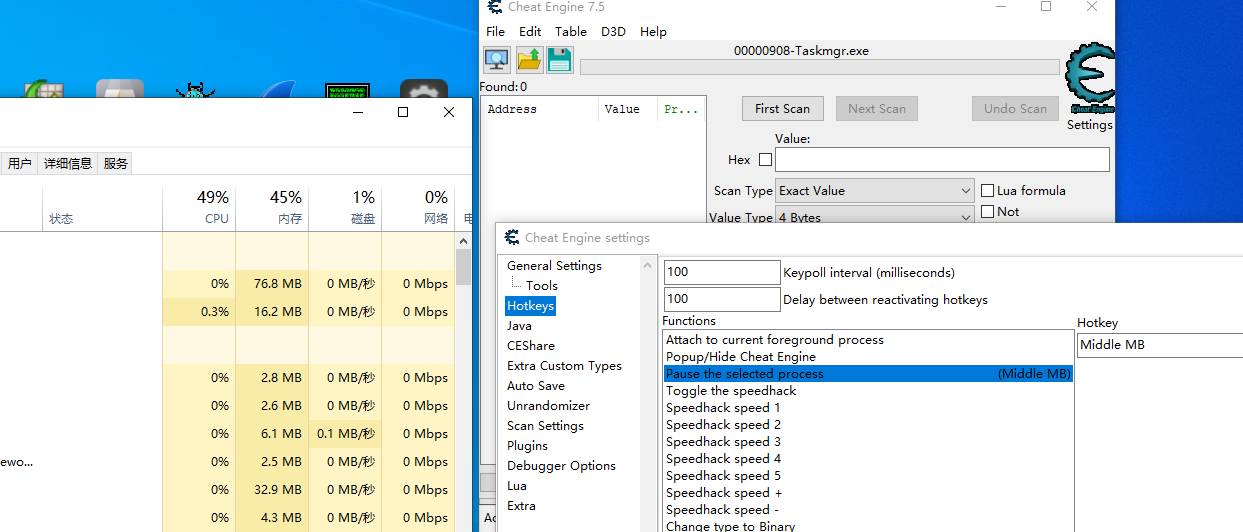Screen dimensions: 1243x532
Task: Select the dark gear desktop icon
Action: tap(423, 89)
